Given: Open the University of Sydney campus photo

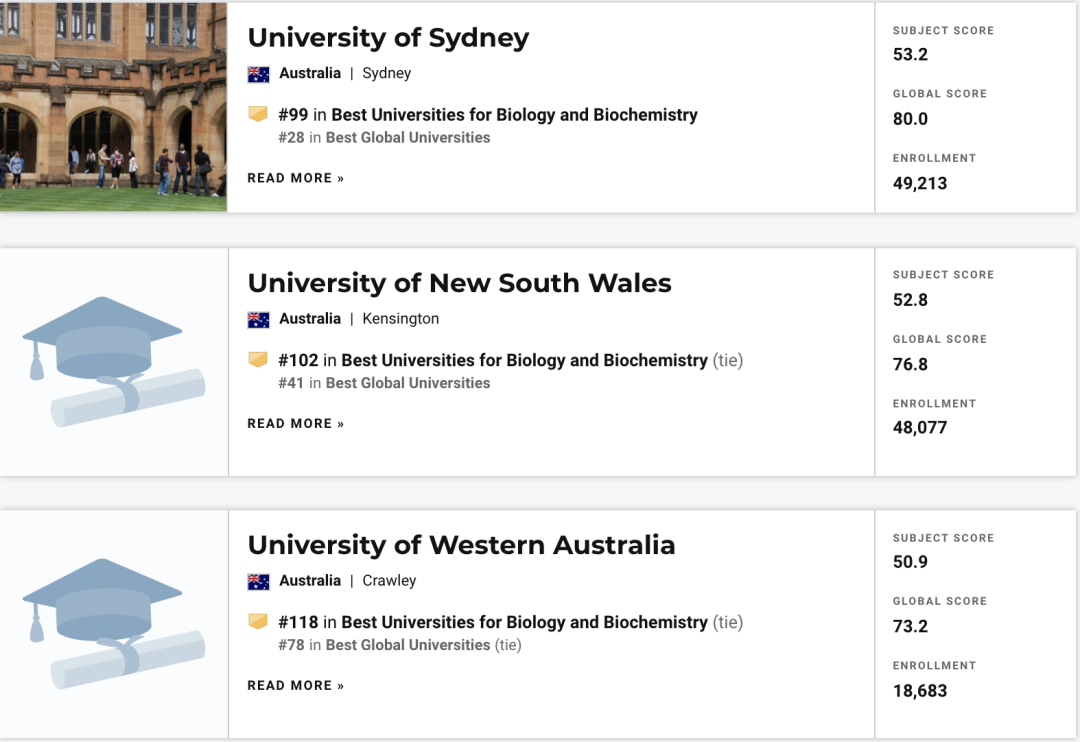Looking at the screenshot, I should [113, 106].
